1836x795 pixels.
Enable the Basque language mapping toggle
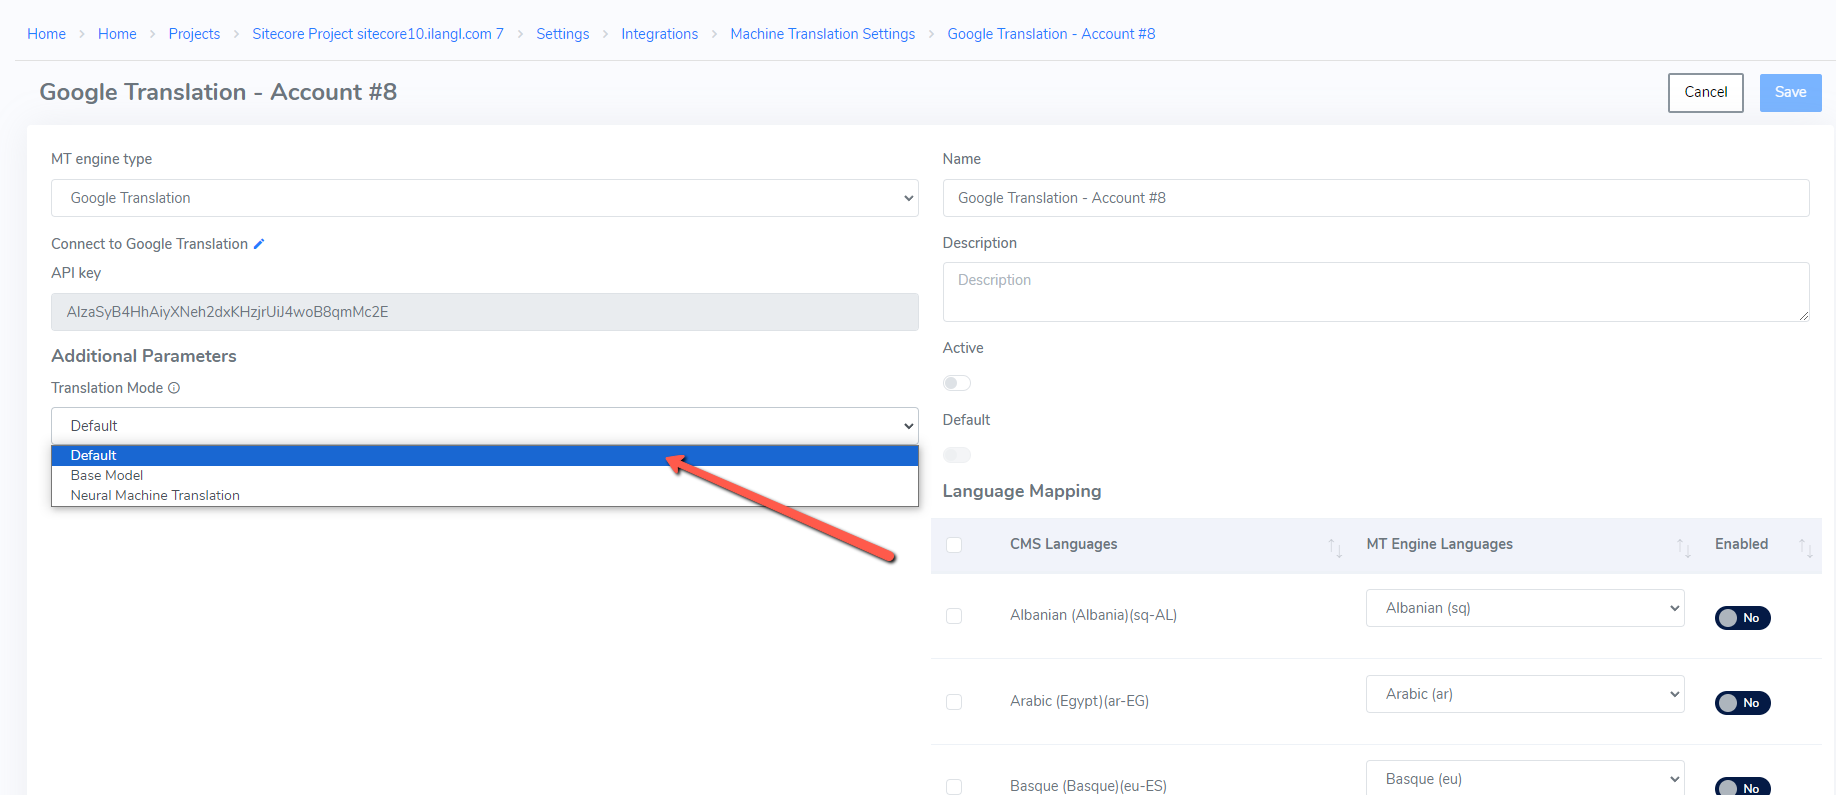coord(1743,787)
